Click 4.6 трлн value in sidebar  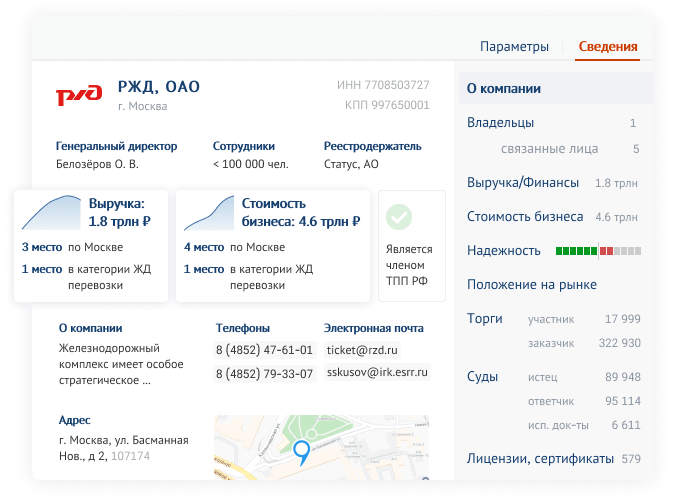[x=616, y=217]
